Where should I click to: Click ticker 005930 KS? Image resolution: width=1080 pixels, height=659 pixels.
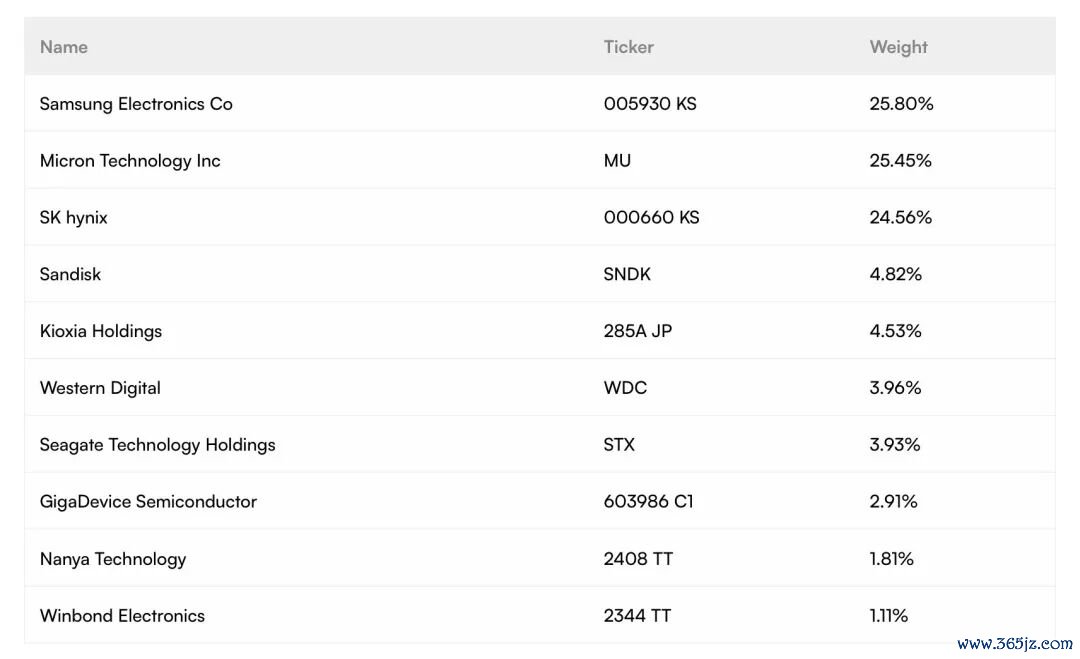[650, 104]
